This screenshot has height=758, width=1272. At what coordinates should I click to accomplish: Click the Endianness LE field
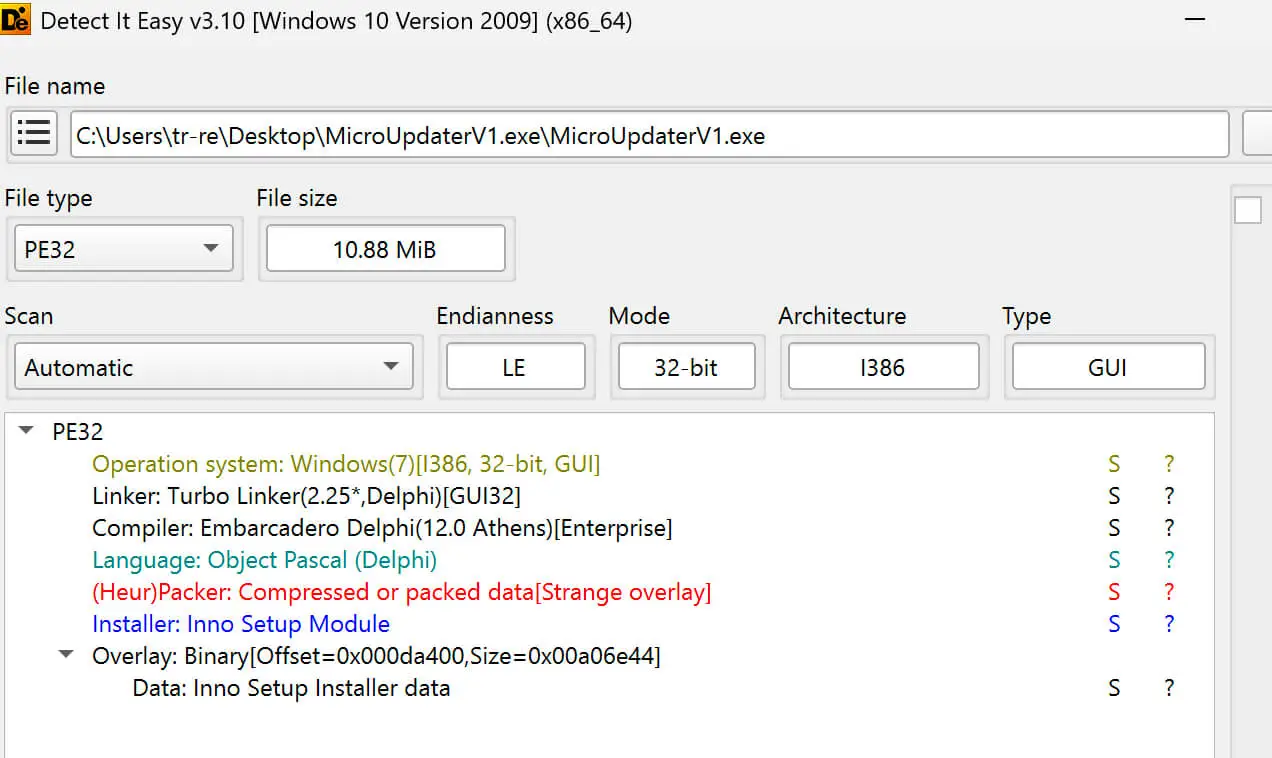click(515, 367)
